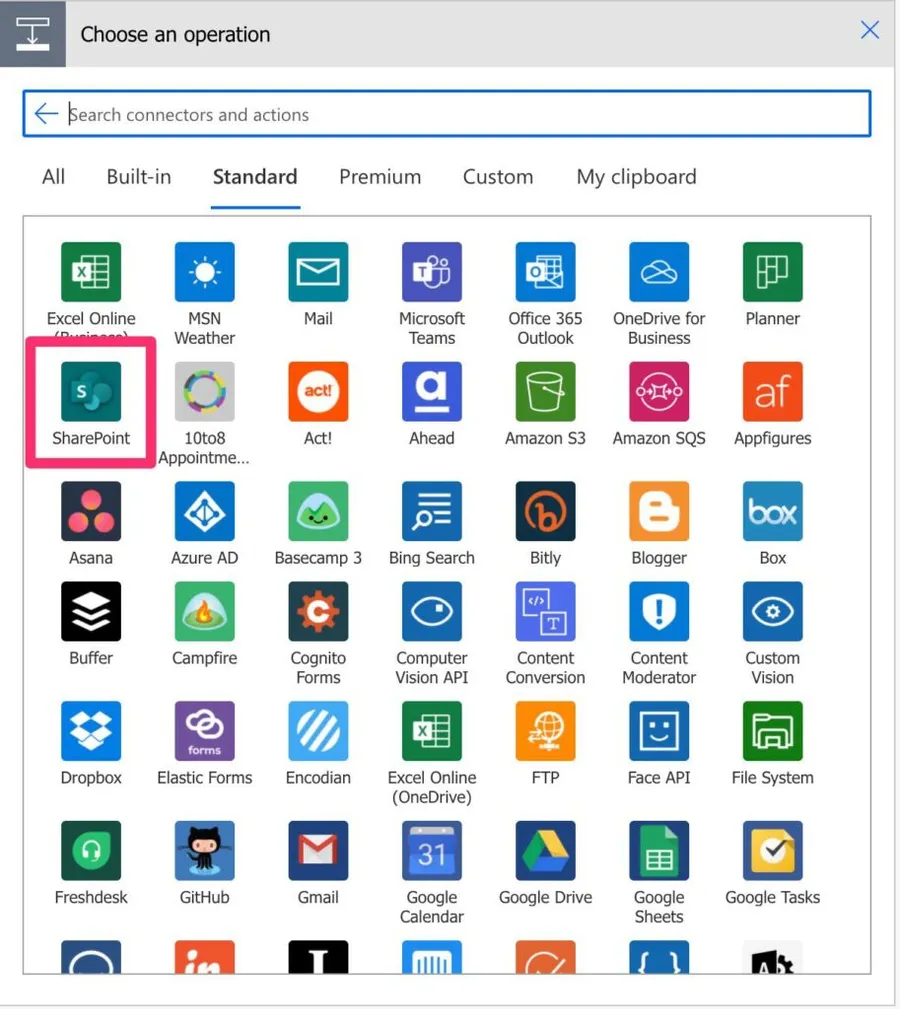The image size is (900, 1009).
Task: Select the Amazon S3 connector
Action: coord(545,392)
